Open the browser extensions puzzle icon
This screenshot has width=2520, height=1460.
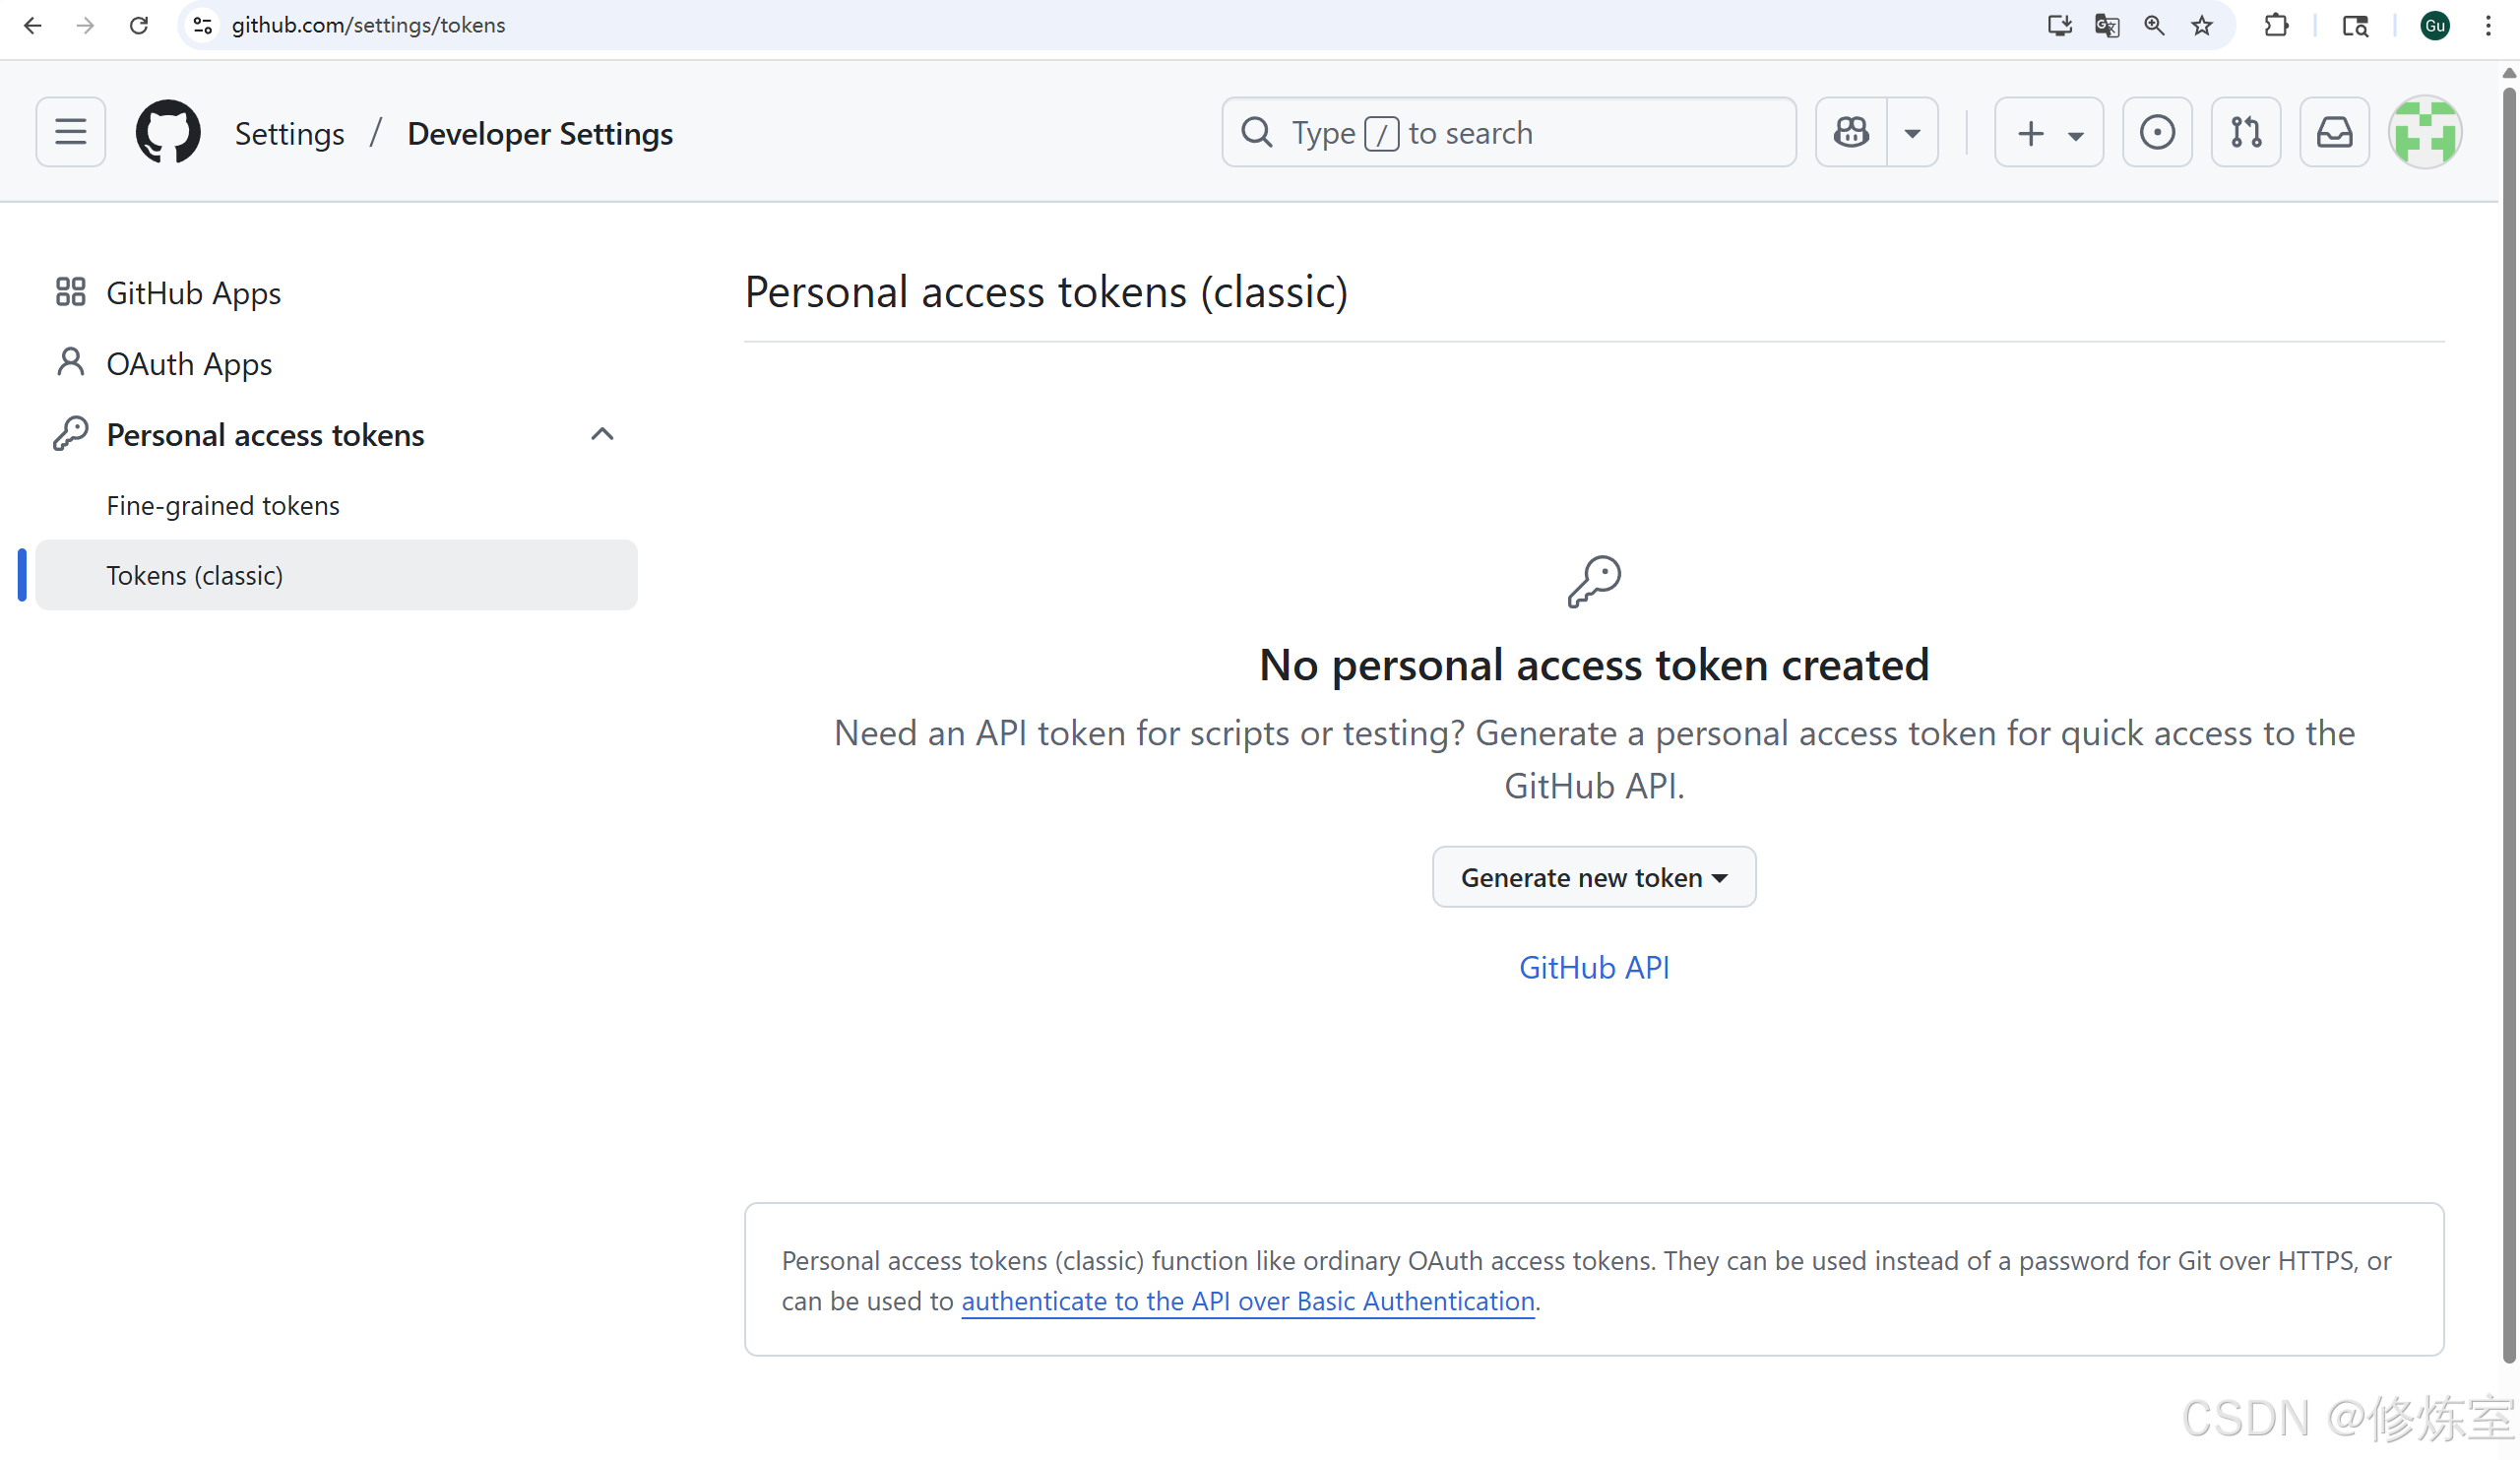[x=2276, y=25]
